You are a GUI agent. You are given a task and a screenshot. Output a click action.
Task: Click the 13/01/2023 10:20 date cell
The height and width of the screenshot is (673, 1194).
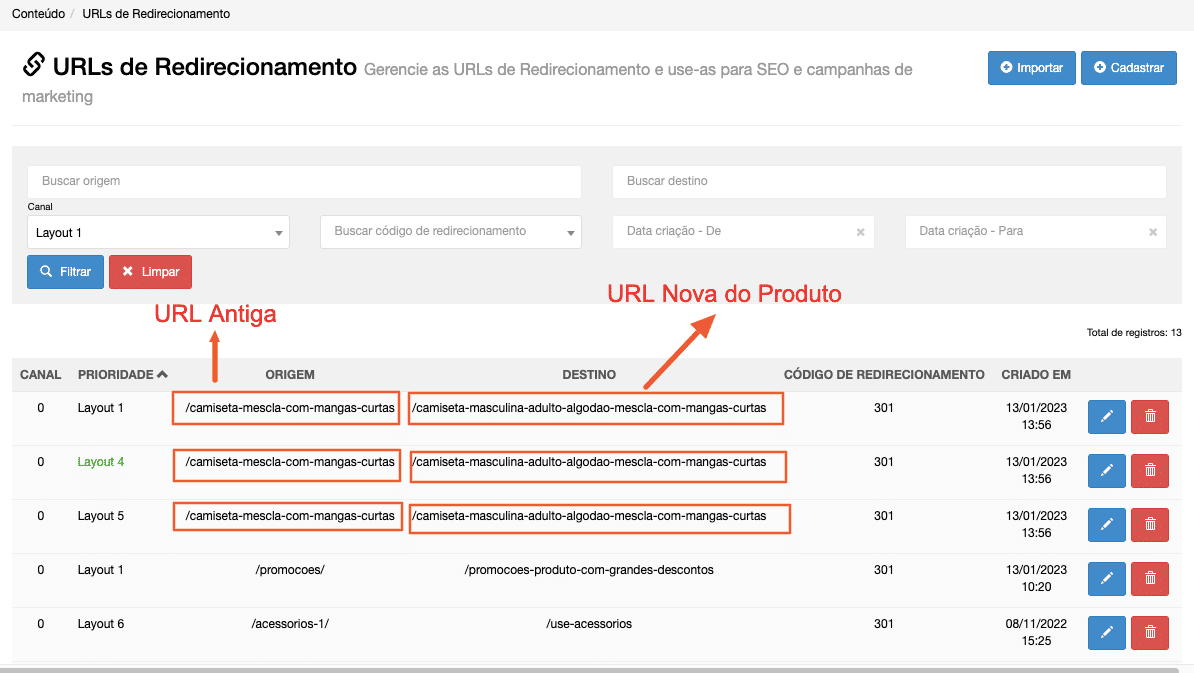(1036, 579)
